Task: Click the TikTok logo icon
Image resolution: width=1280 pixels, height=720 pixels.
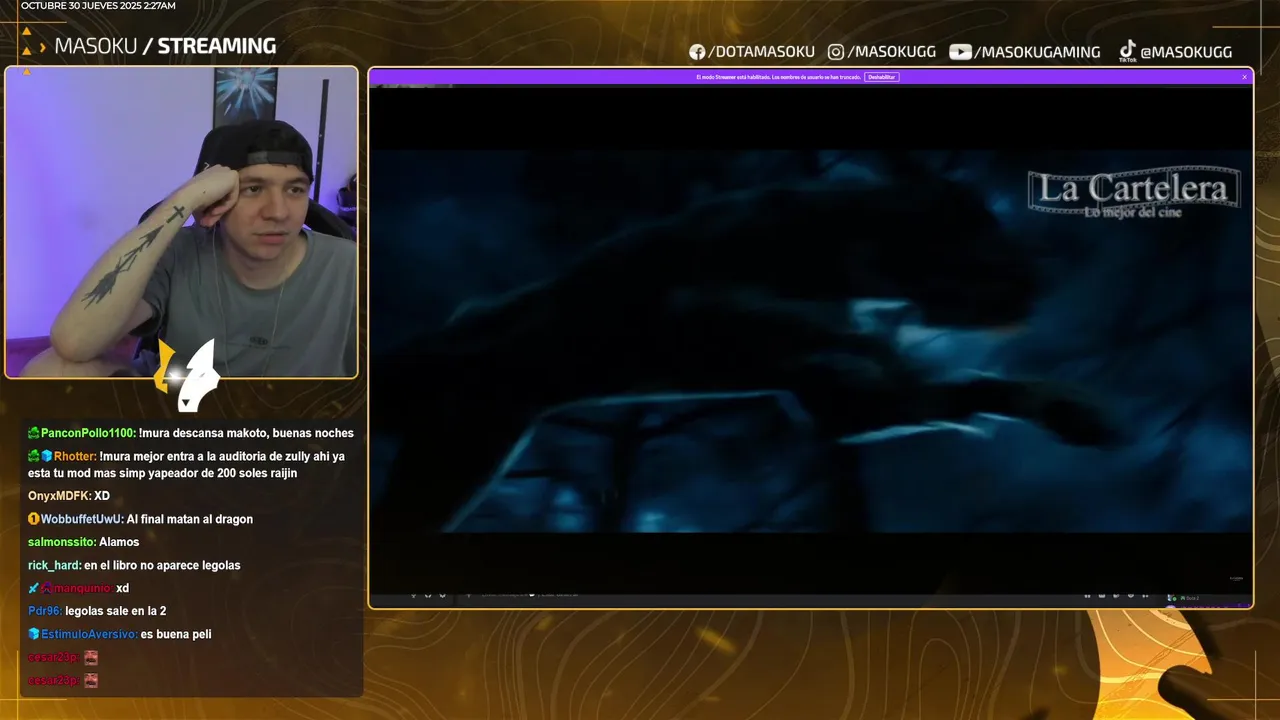Action: coord(1127,50)
